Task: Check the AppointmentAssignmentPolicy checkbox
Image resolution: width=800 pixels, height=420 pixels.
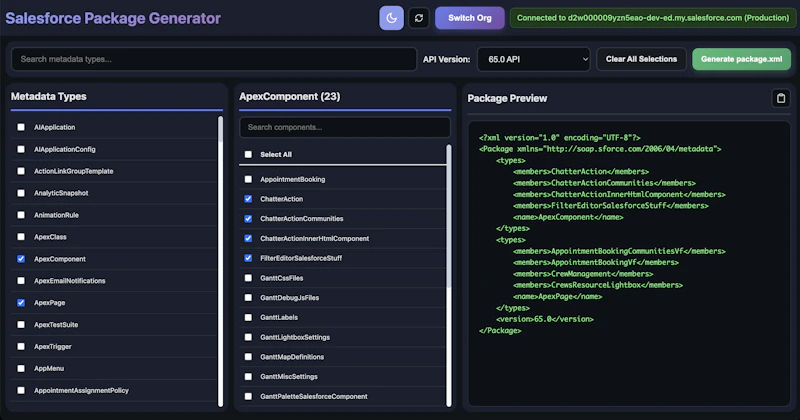Action: point(21,390)
